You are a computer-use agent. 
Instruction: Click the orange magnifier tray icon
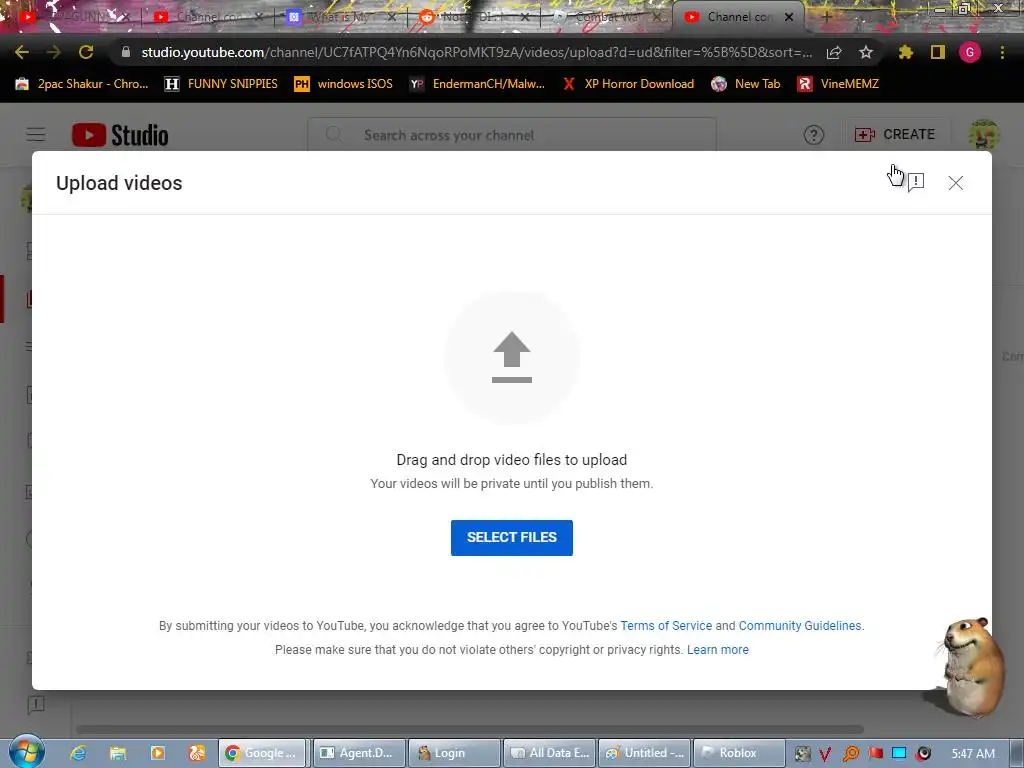pos(850,754)
